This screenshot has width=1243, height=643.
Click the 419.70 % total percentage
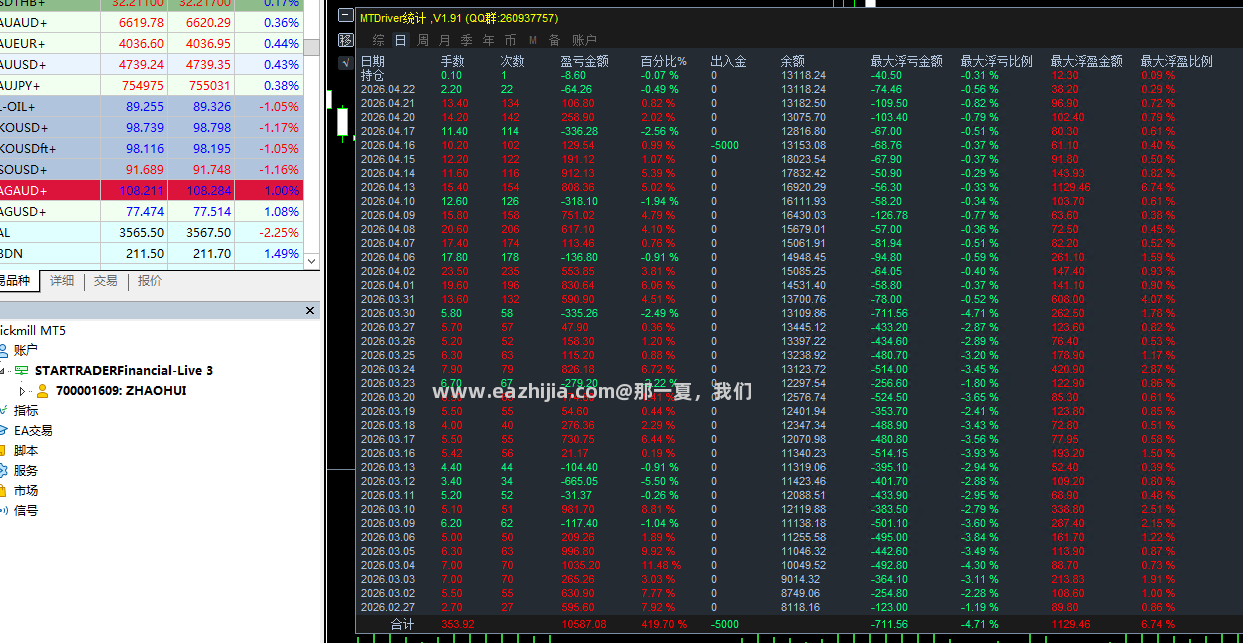665,624
